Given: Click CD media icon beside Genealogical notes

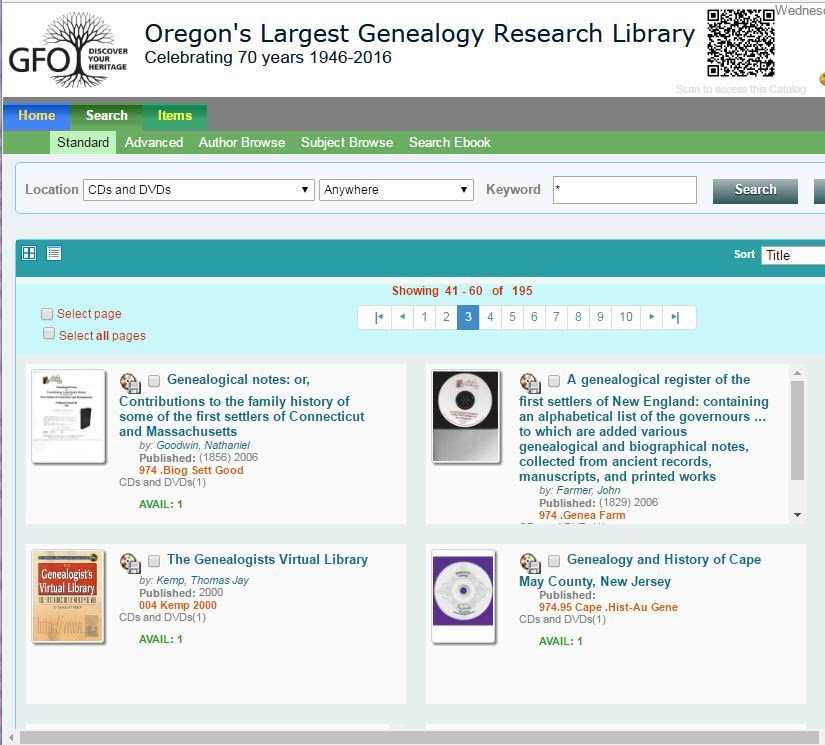Looking at the screenshot, I should [130, 383].
